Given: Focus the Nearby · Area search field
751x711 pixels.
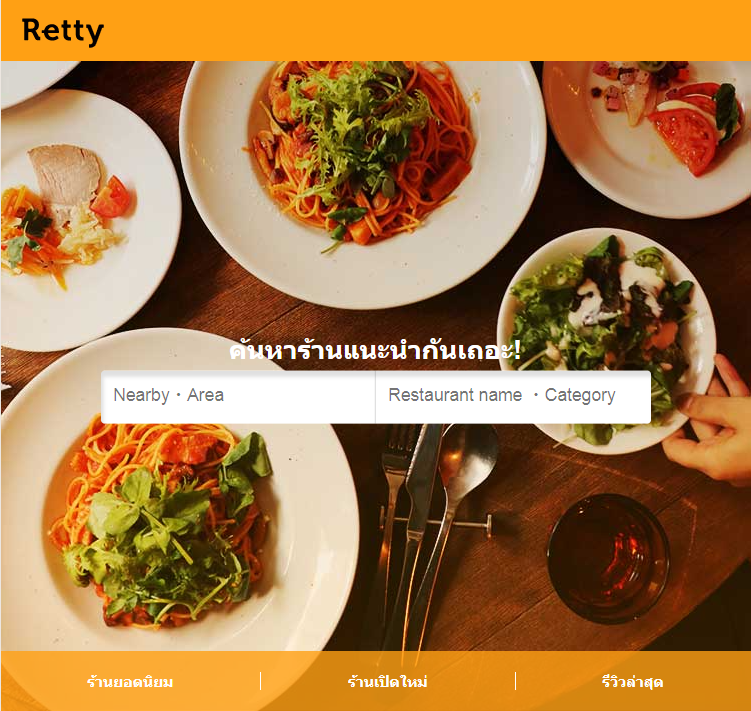Looking at the screenshot, I should [x=238, y=396].
